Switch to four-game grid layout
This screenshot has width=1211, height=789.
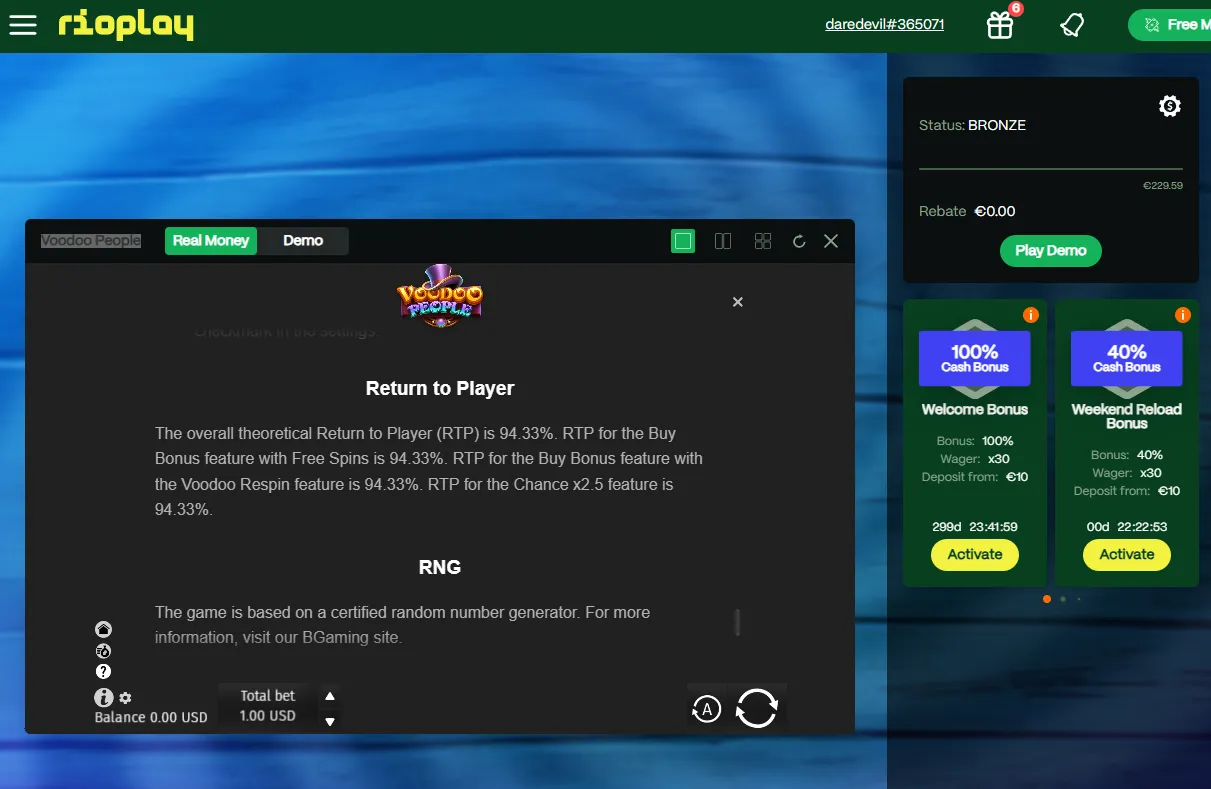point(763,241)
